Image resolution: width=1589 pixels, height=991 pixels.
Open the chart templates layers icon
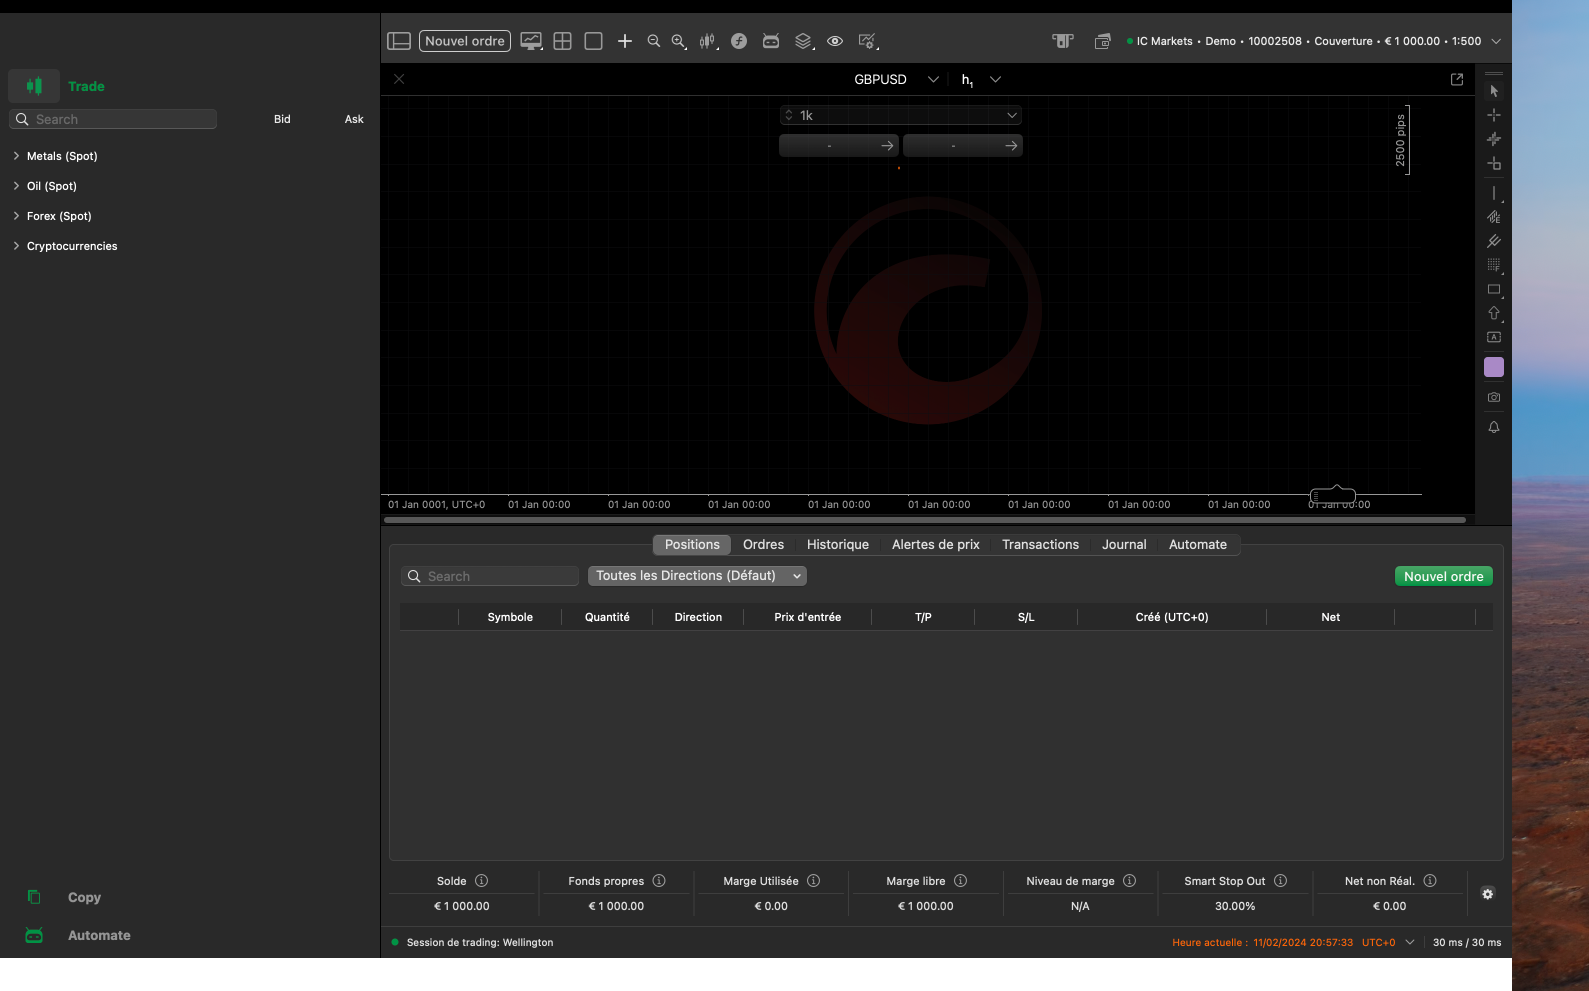[803, 41]
